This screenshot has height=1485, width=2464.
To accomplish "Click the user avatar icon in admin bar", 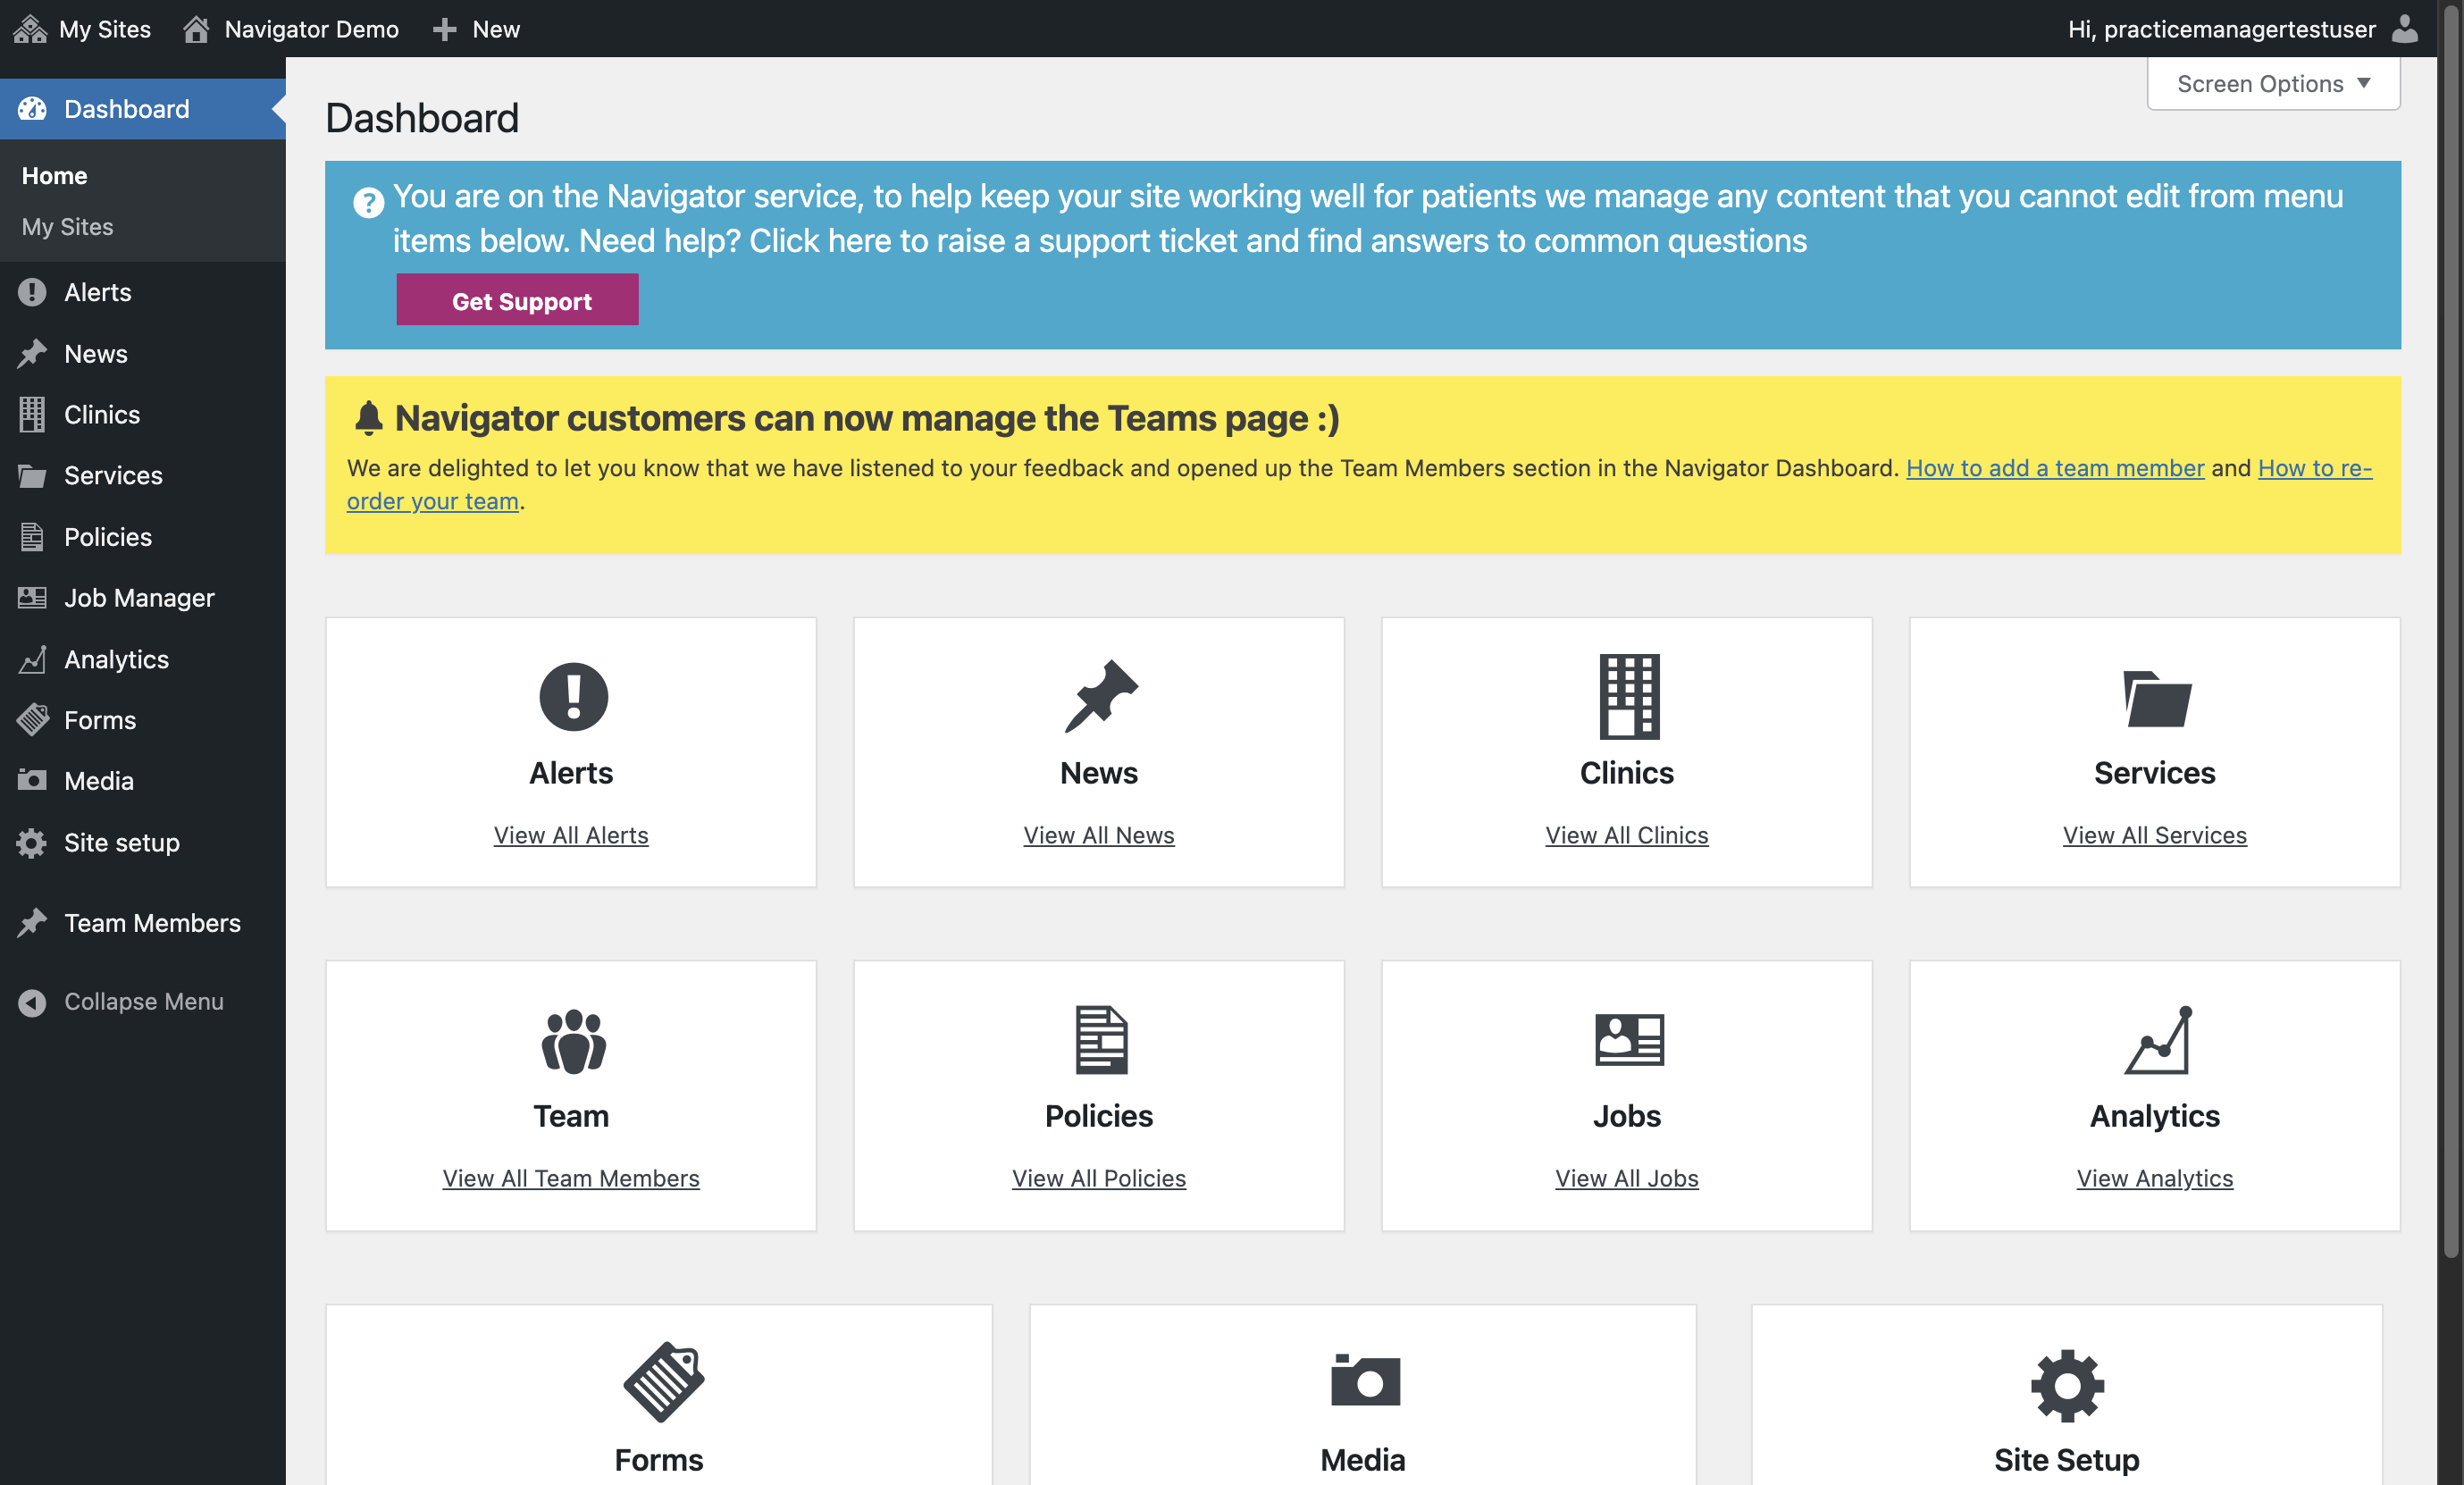I will point(2404,29).
